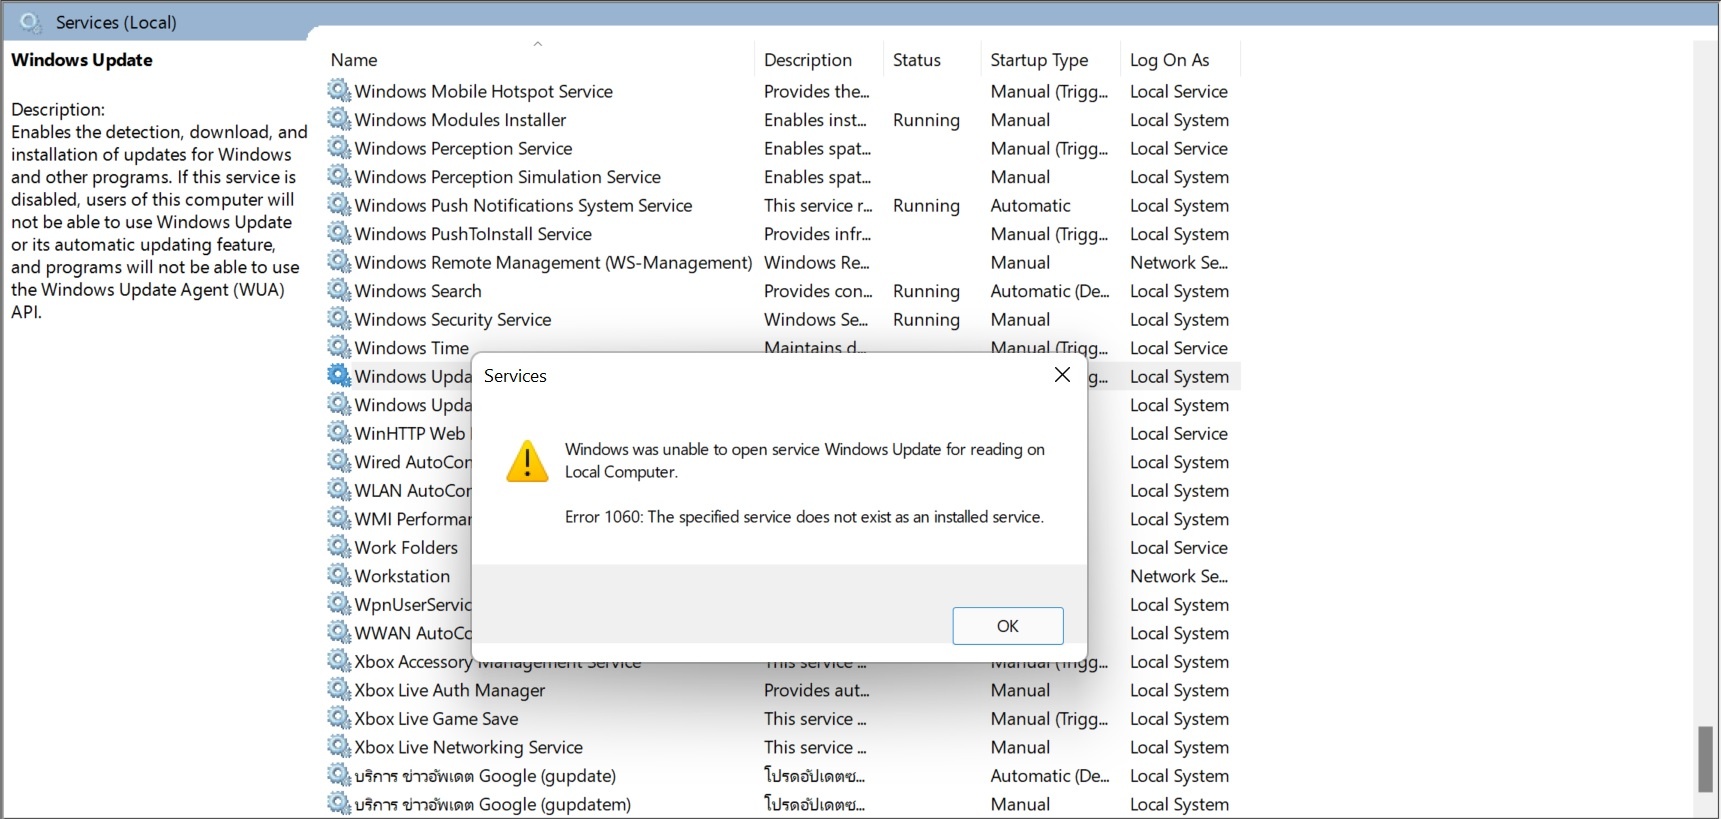This screenshot has height=819, width=1721.
Task: Click Running status of Windows Modules Installer
Action: click(926, 120)
